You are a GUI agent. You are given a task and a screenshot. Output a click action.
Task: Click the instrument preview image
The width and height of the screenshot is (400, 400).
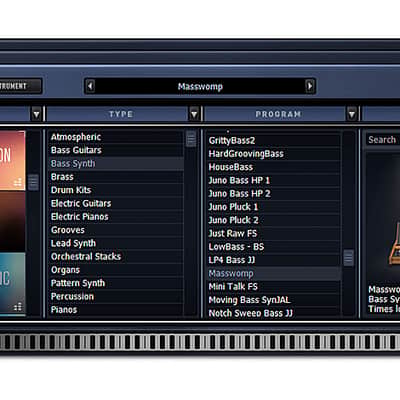pos(383,218)
